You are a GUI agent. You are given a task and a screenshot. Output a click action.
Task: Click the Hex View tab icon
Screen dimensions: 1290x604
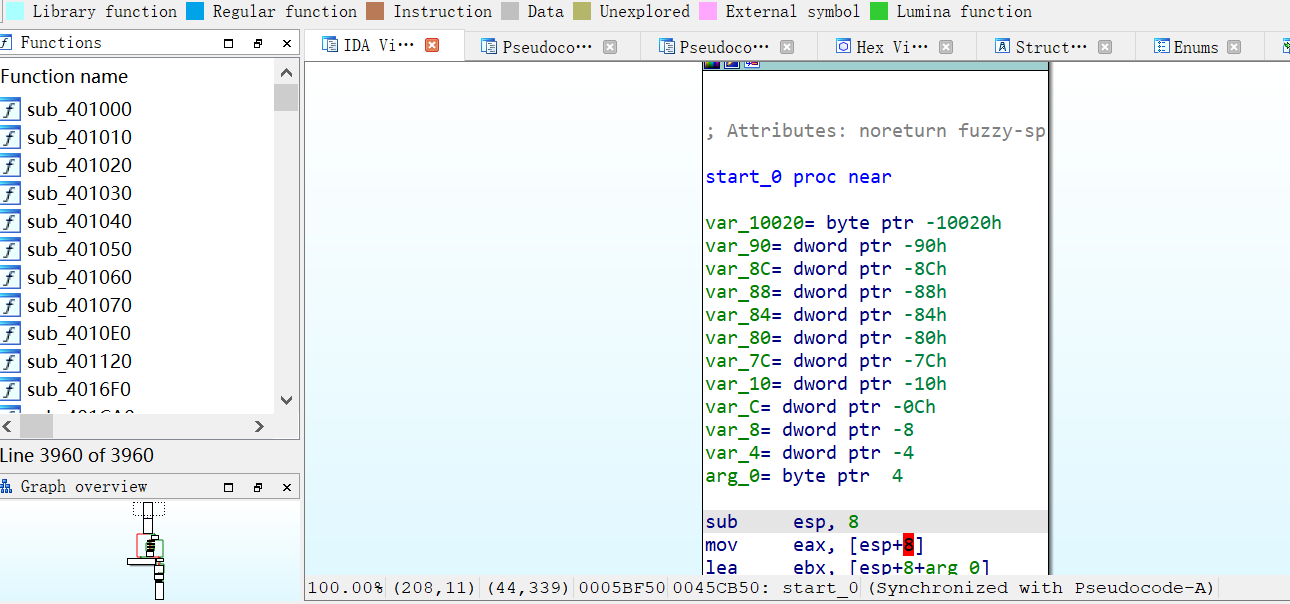pyautogui.click(x=843, y=46)
